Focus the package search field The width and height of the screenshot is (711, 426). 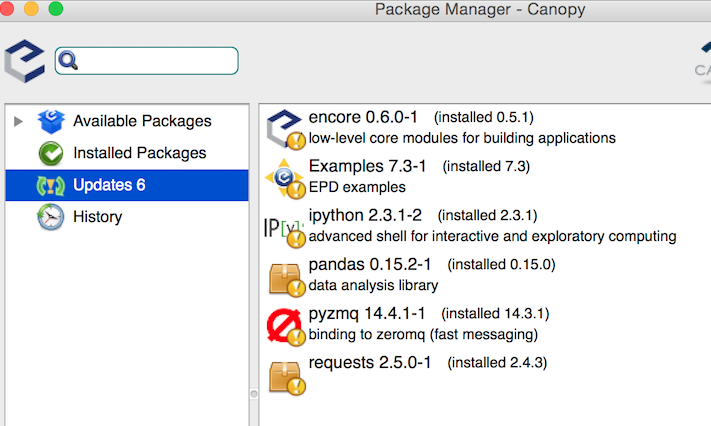146,61
